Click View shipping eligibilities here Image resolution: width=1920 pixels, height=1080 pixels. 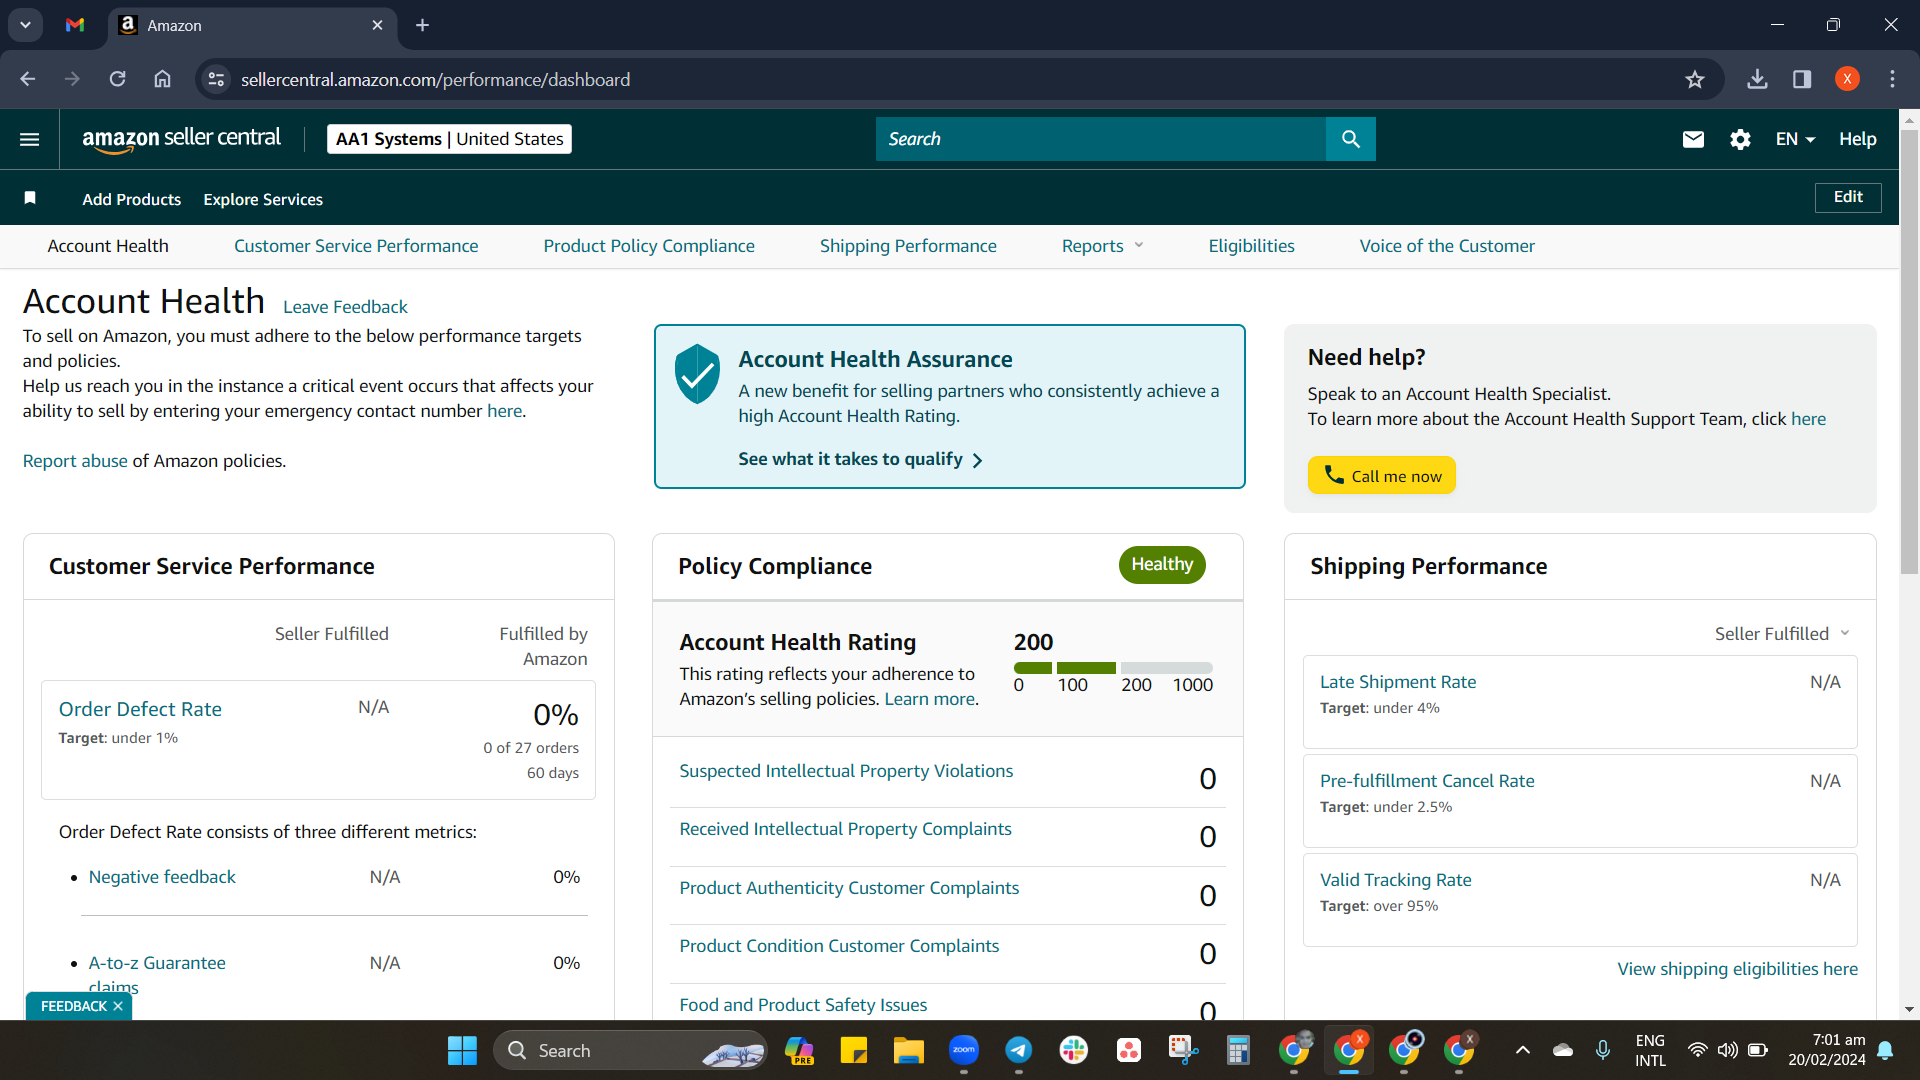(1737, 969)
